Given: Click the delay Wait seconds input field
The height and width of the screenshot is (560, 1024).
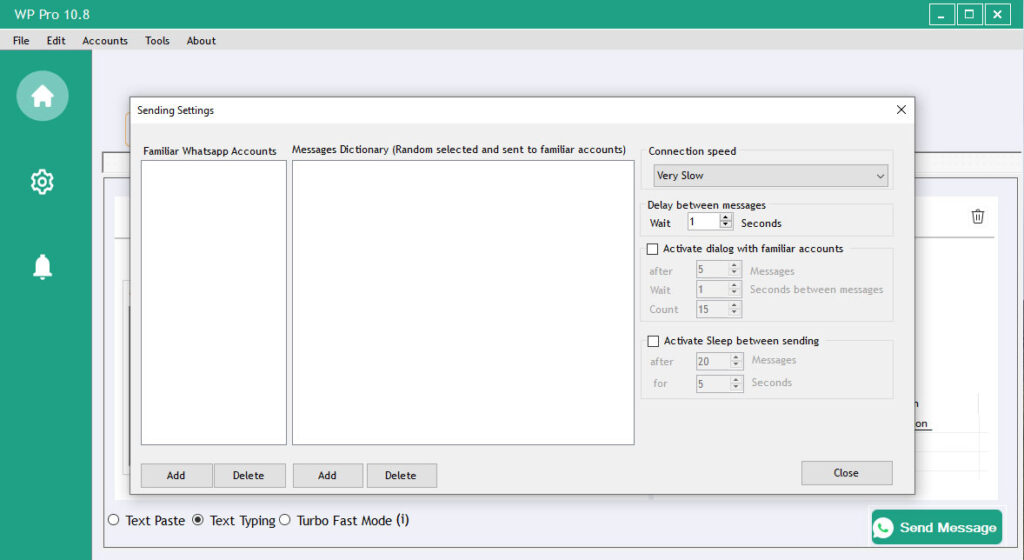Looking at the screenshot, I should tap(703, 222).
